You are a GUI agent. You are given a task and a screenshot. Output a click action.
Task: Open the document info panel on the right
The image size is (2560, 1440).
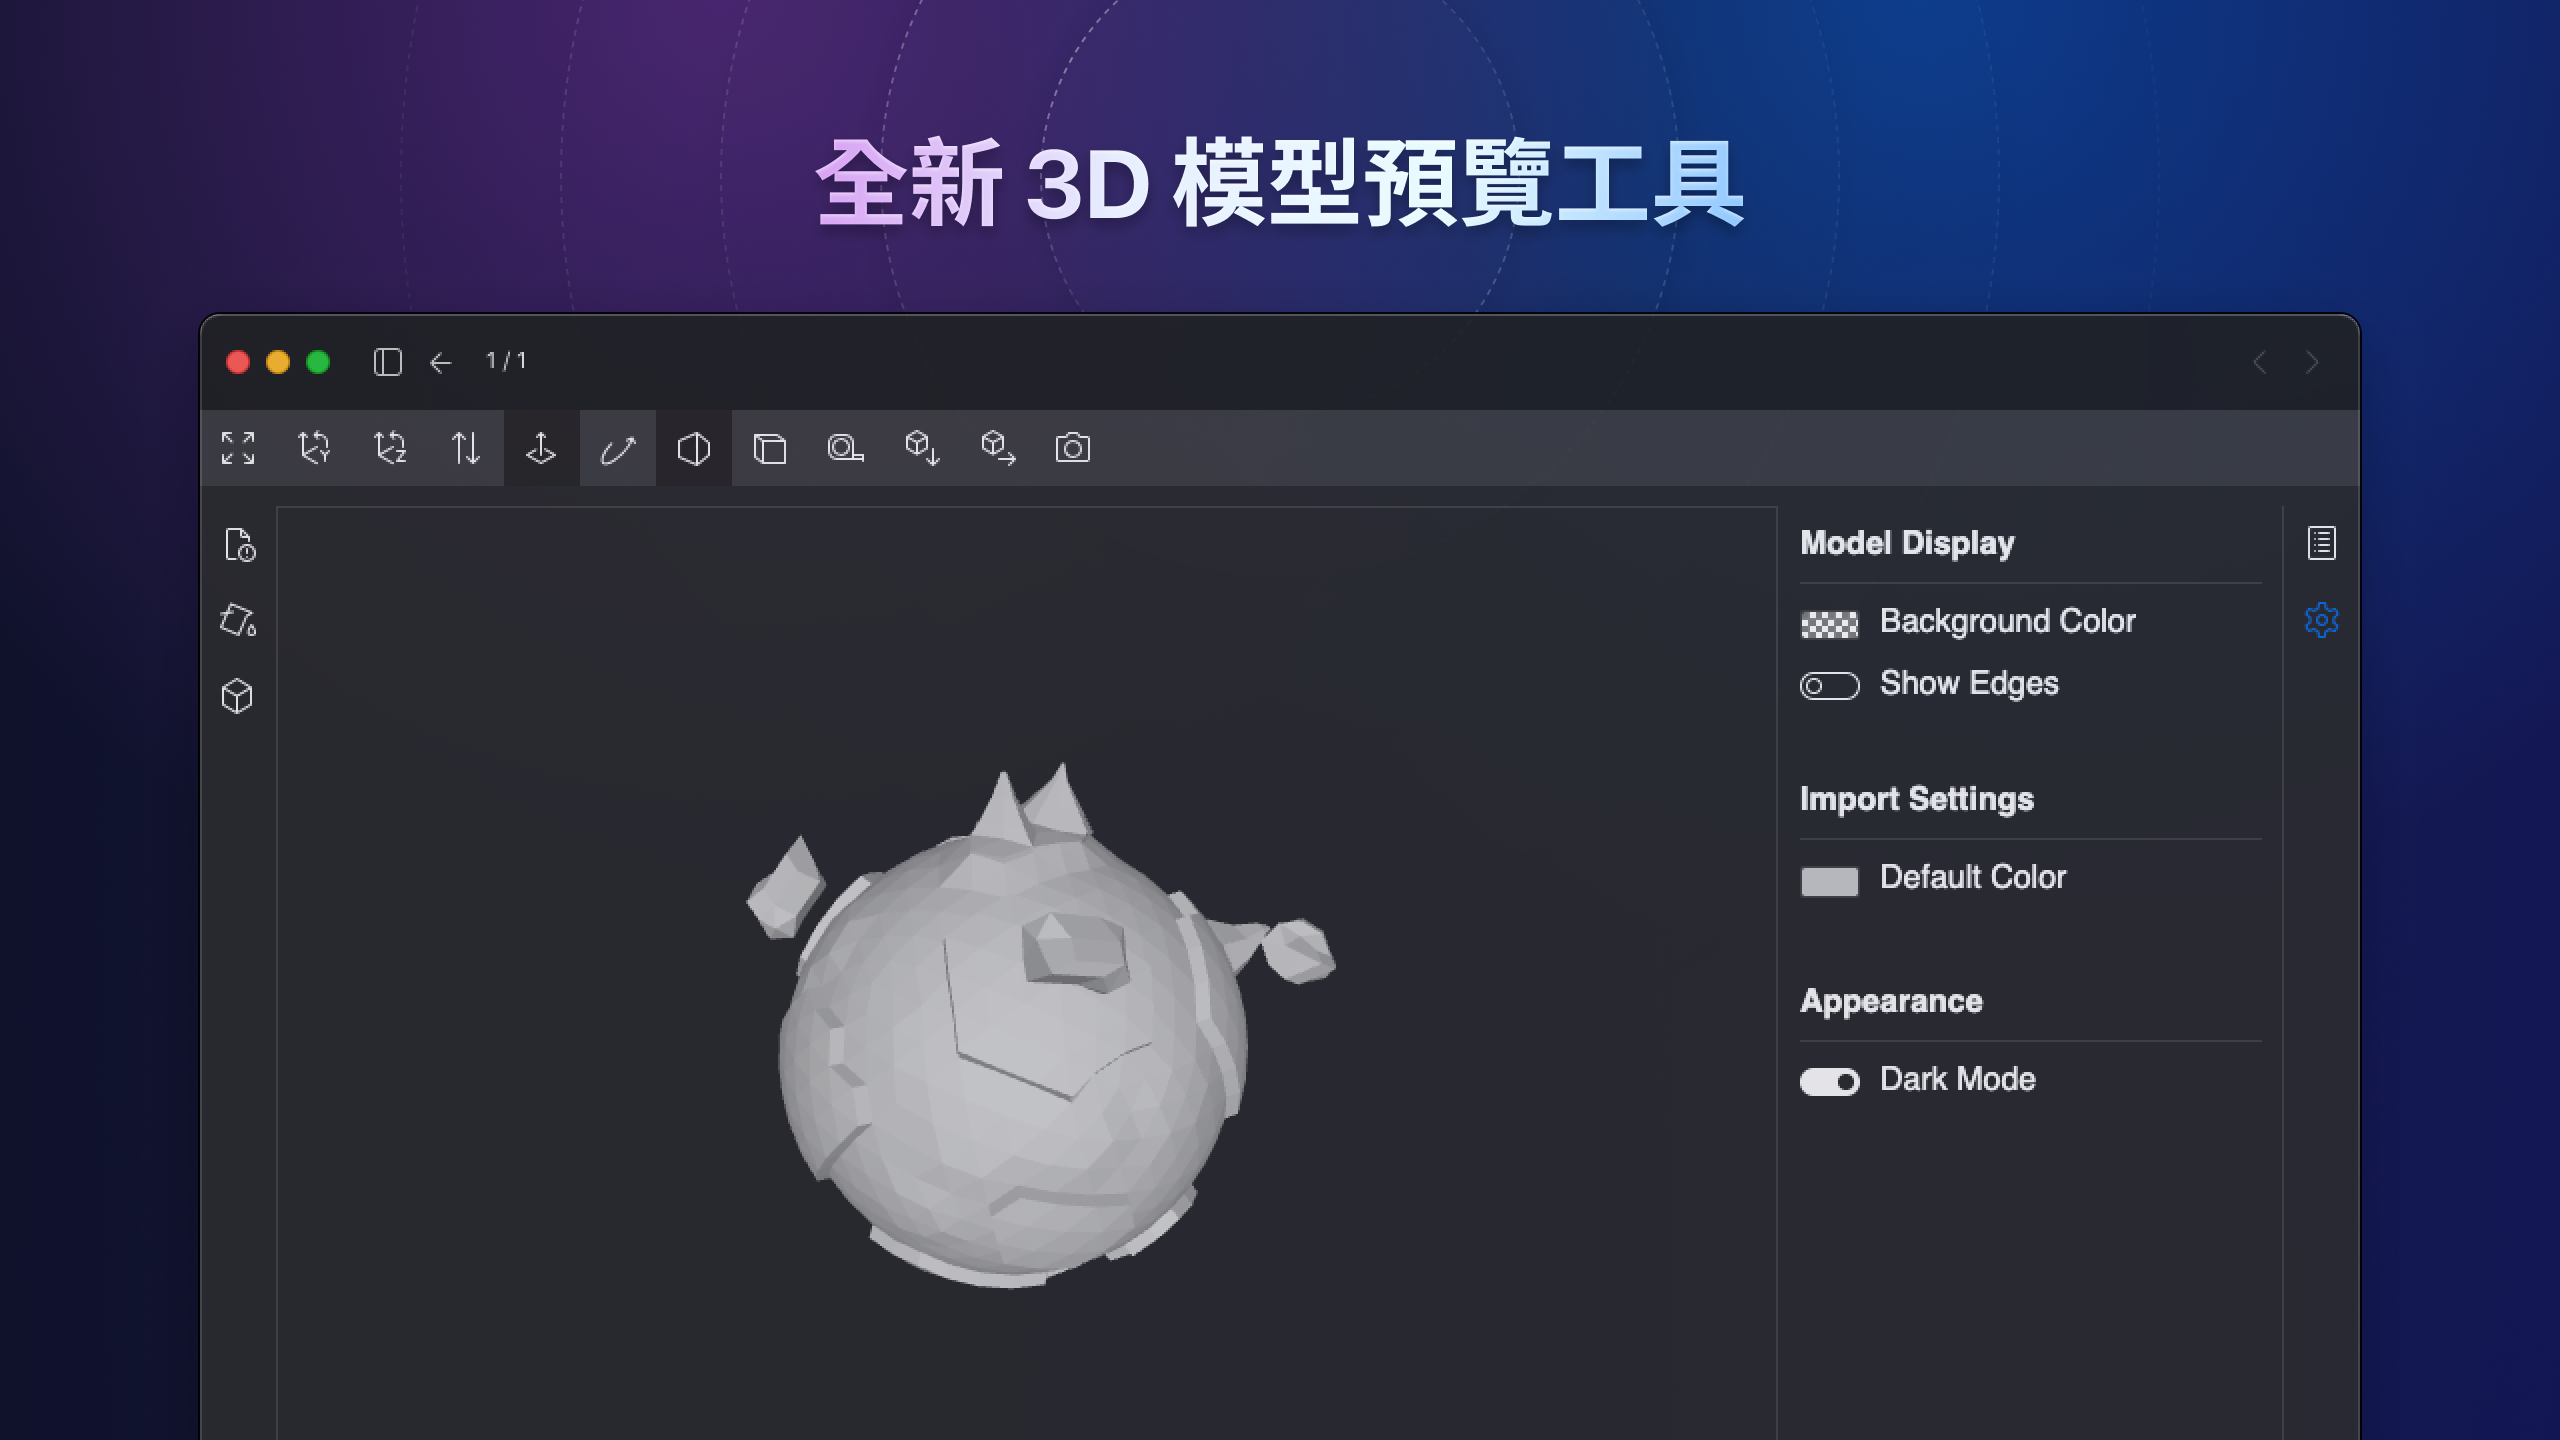pyautogui.click(x=2322, y=543)
